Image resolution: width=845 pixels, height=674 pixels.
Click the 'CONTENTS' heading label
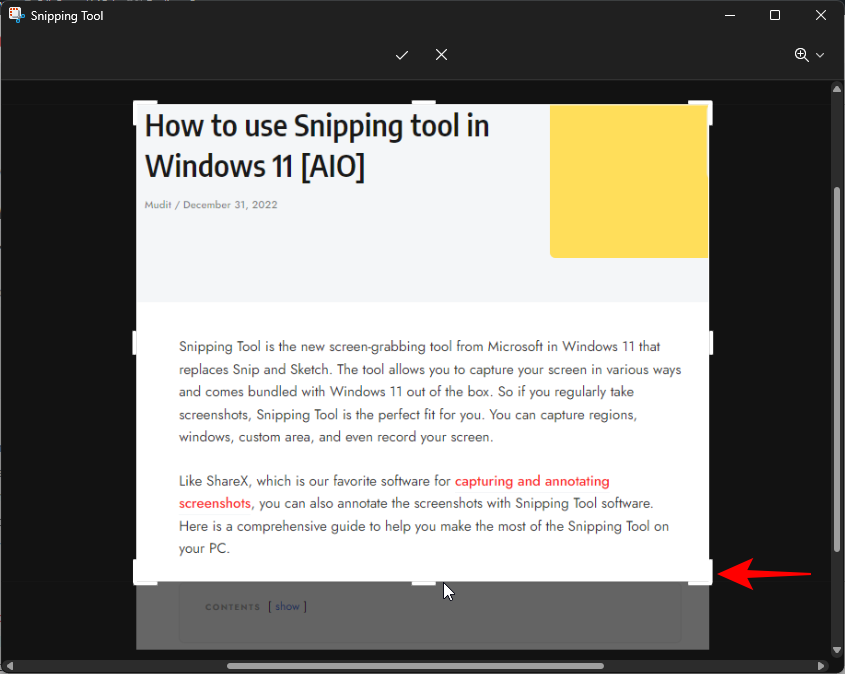click(232, 607)
